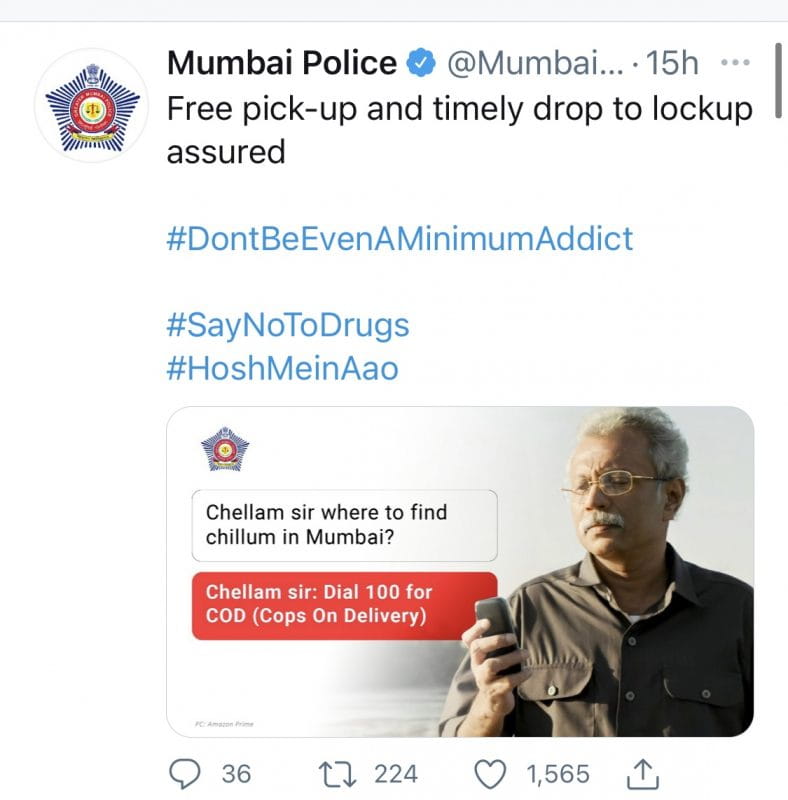Click the Mumbai Police display name
The width and height of the screenshot is (788, 800).
[x=282, y=64]
